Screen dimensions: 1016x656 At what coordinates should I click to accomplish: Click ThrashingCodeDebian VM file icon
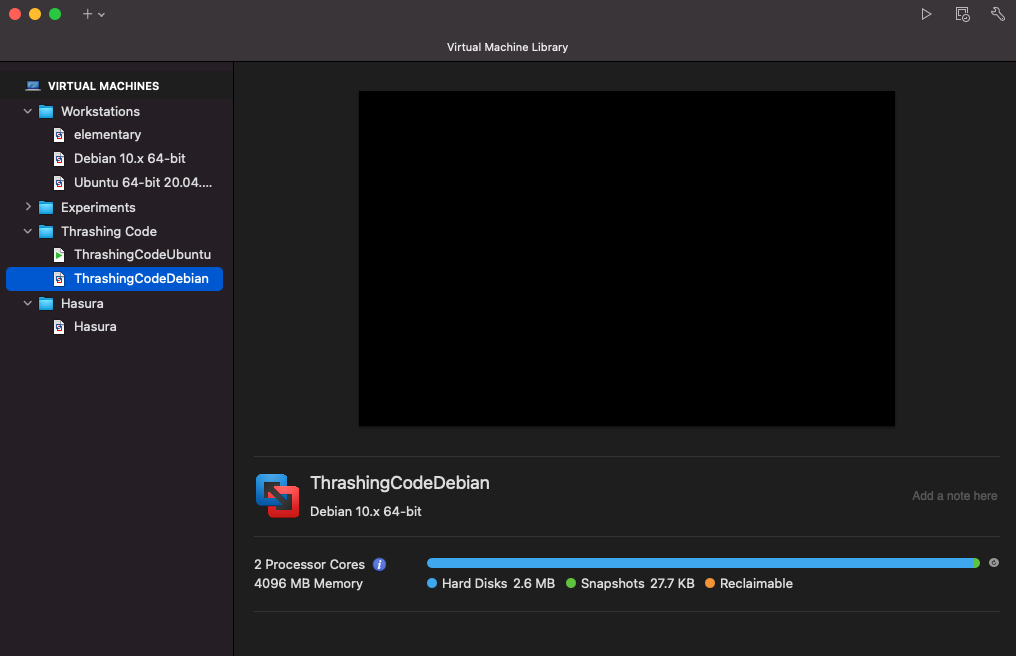pos(59,279)
